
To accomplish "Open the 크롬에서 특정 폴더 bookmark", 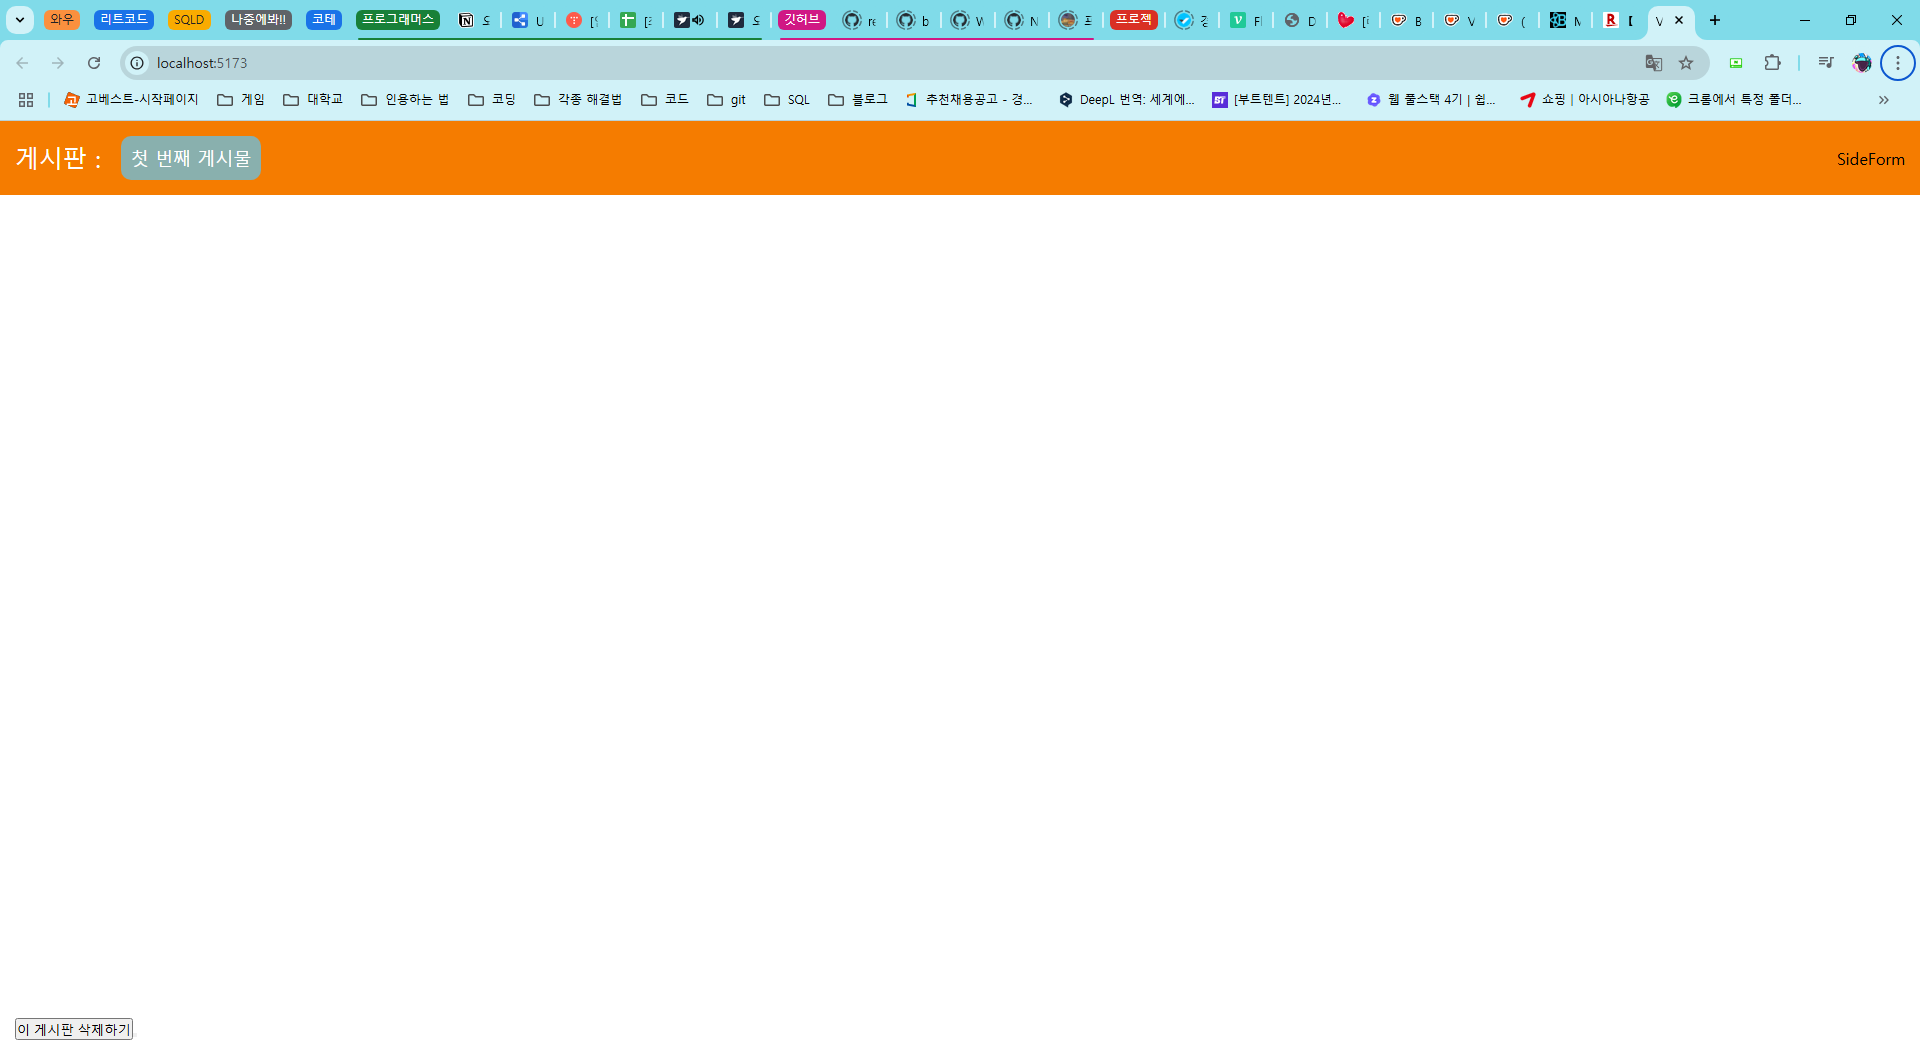I will [x=1735, y=100].
